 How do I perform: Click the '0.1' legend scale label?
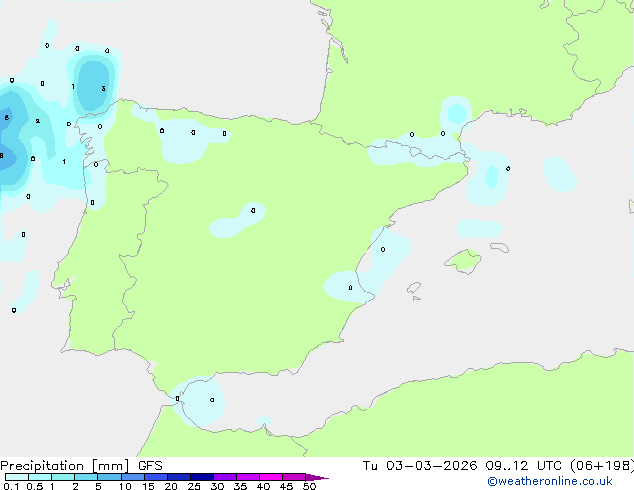click(11, 486)
